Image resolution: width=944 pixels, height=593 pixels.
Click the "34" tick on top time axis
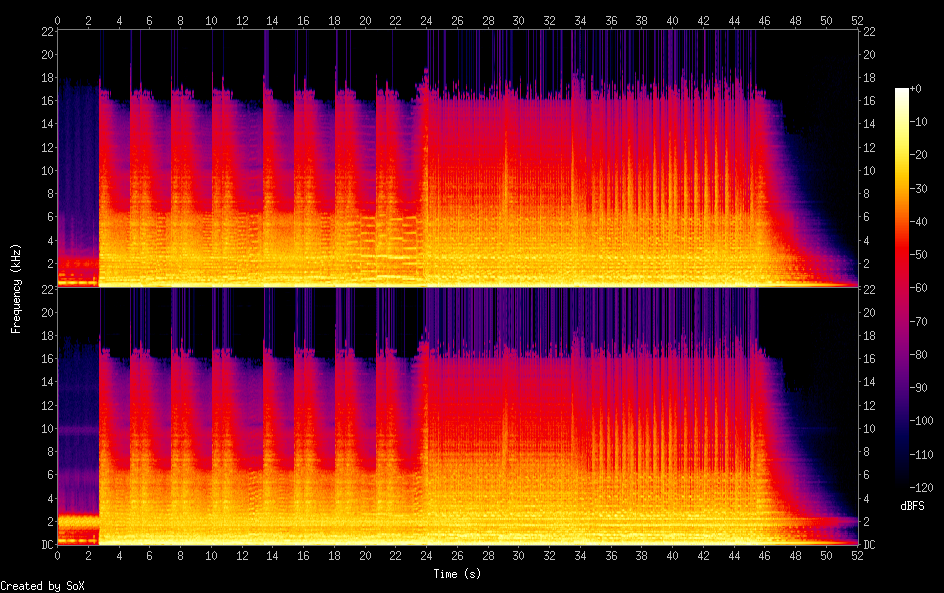[580, 20]
